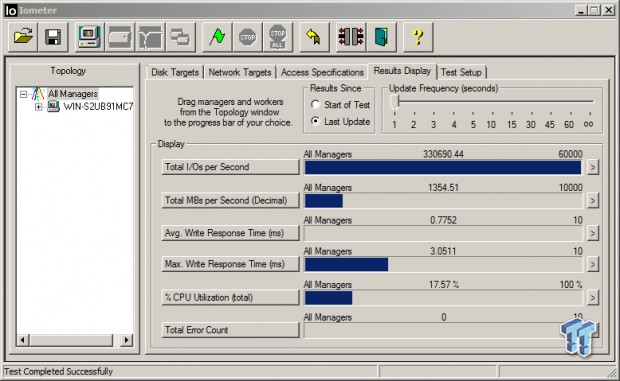
Task: Collapse the All Managers tree node
Action: pyautogui.click(x=23, y=94)
